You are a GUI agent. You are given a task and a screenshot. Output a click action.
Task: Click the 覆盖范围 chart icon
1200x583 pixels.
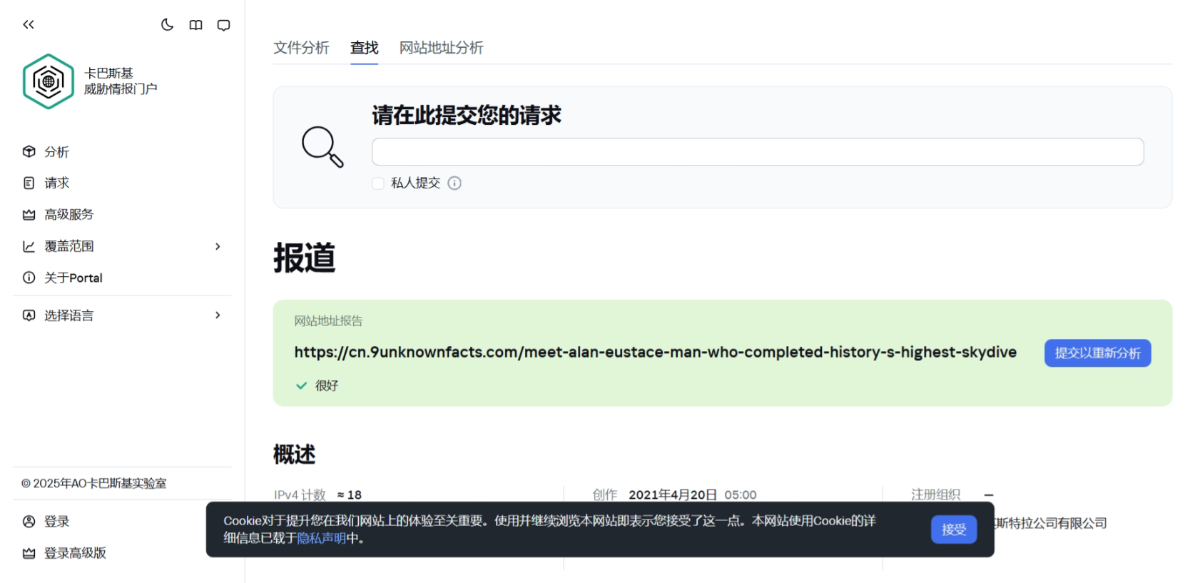[29, 246]
